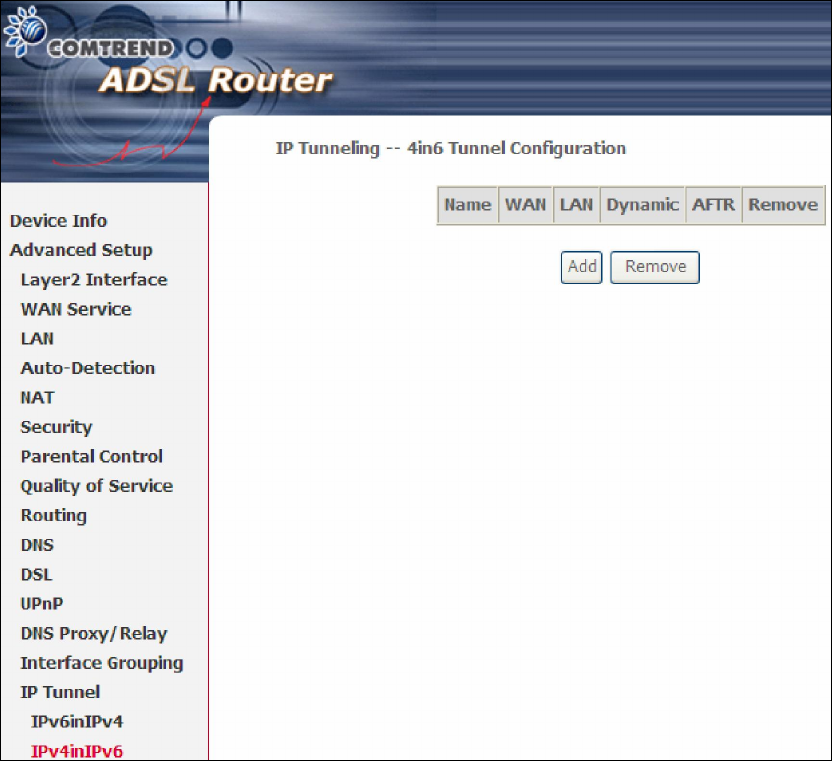
Task: Click the ADSL Router banner title
Action: point(216,81)
